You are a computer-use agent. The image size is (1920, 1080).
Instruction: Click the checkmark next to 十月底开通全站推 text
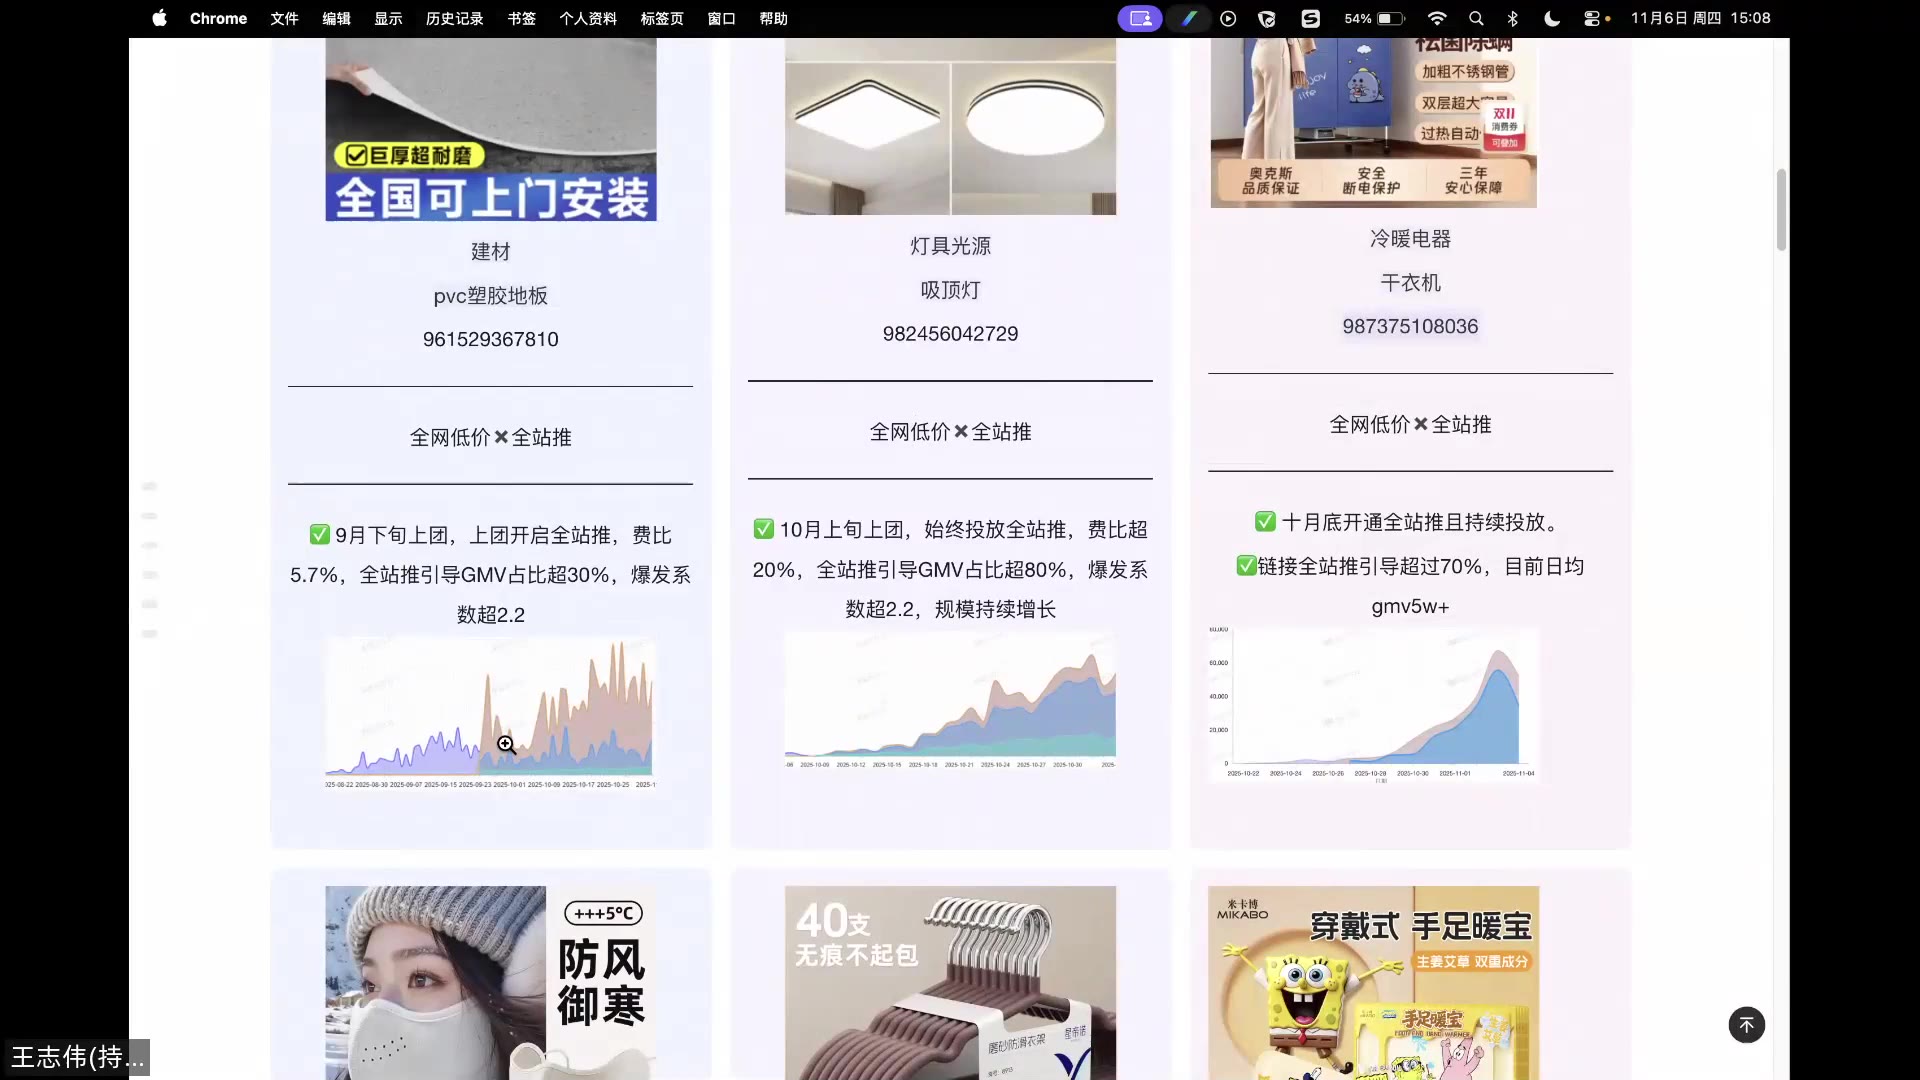[1264, 521]
